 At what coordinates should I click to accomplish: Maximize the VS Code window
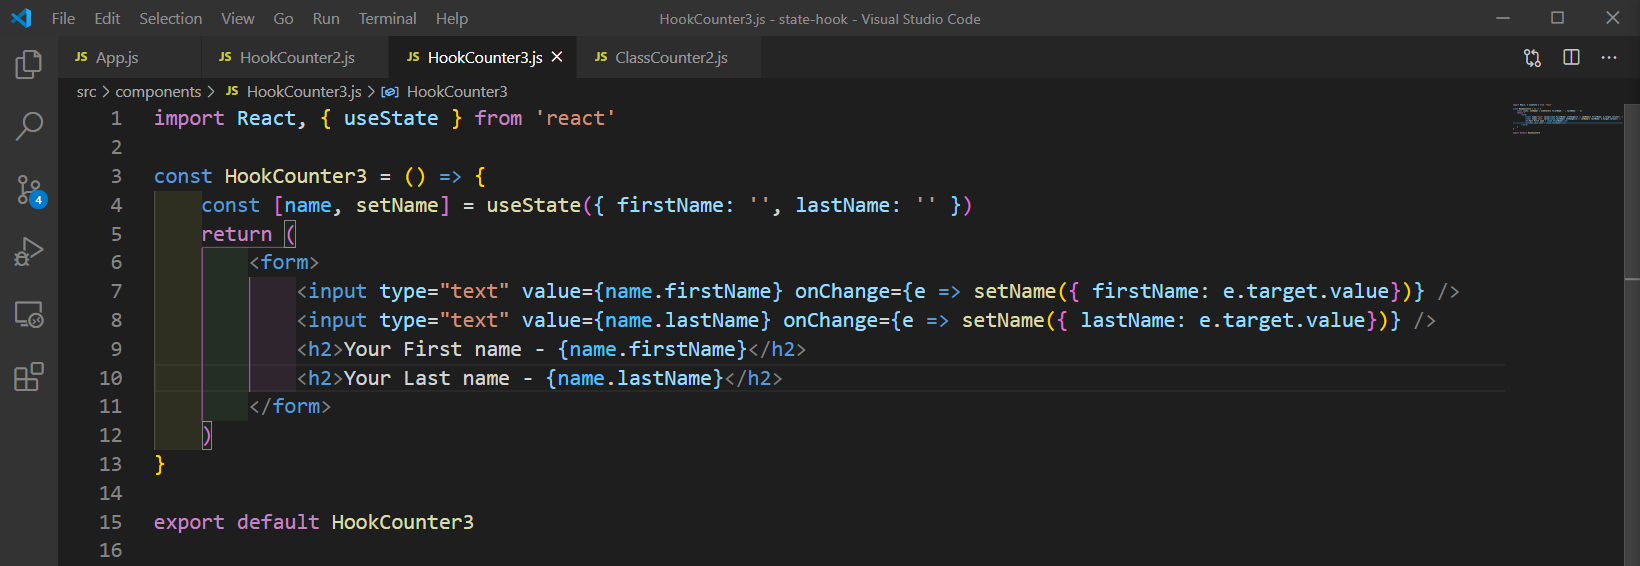point(1557,18)
